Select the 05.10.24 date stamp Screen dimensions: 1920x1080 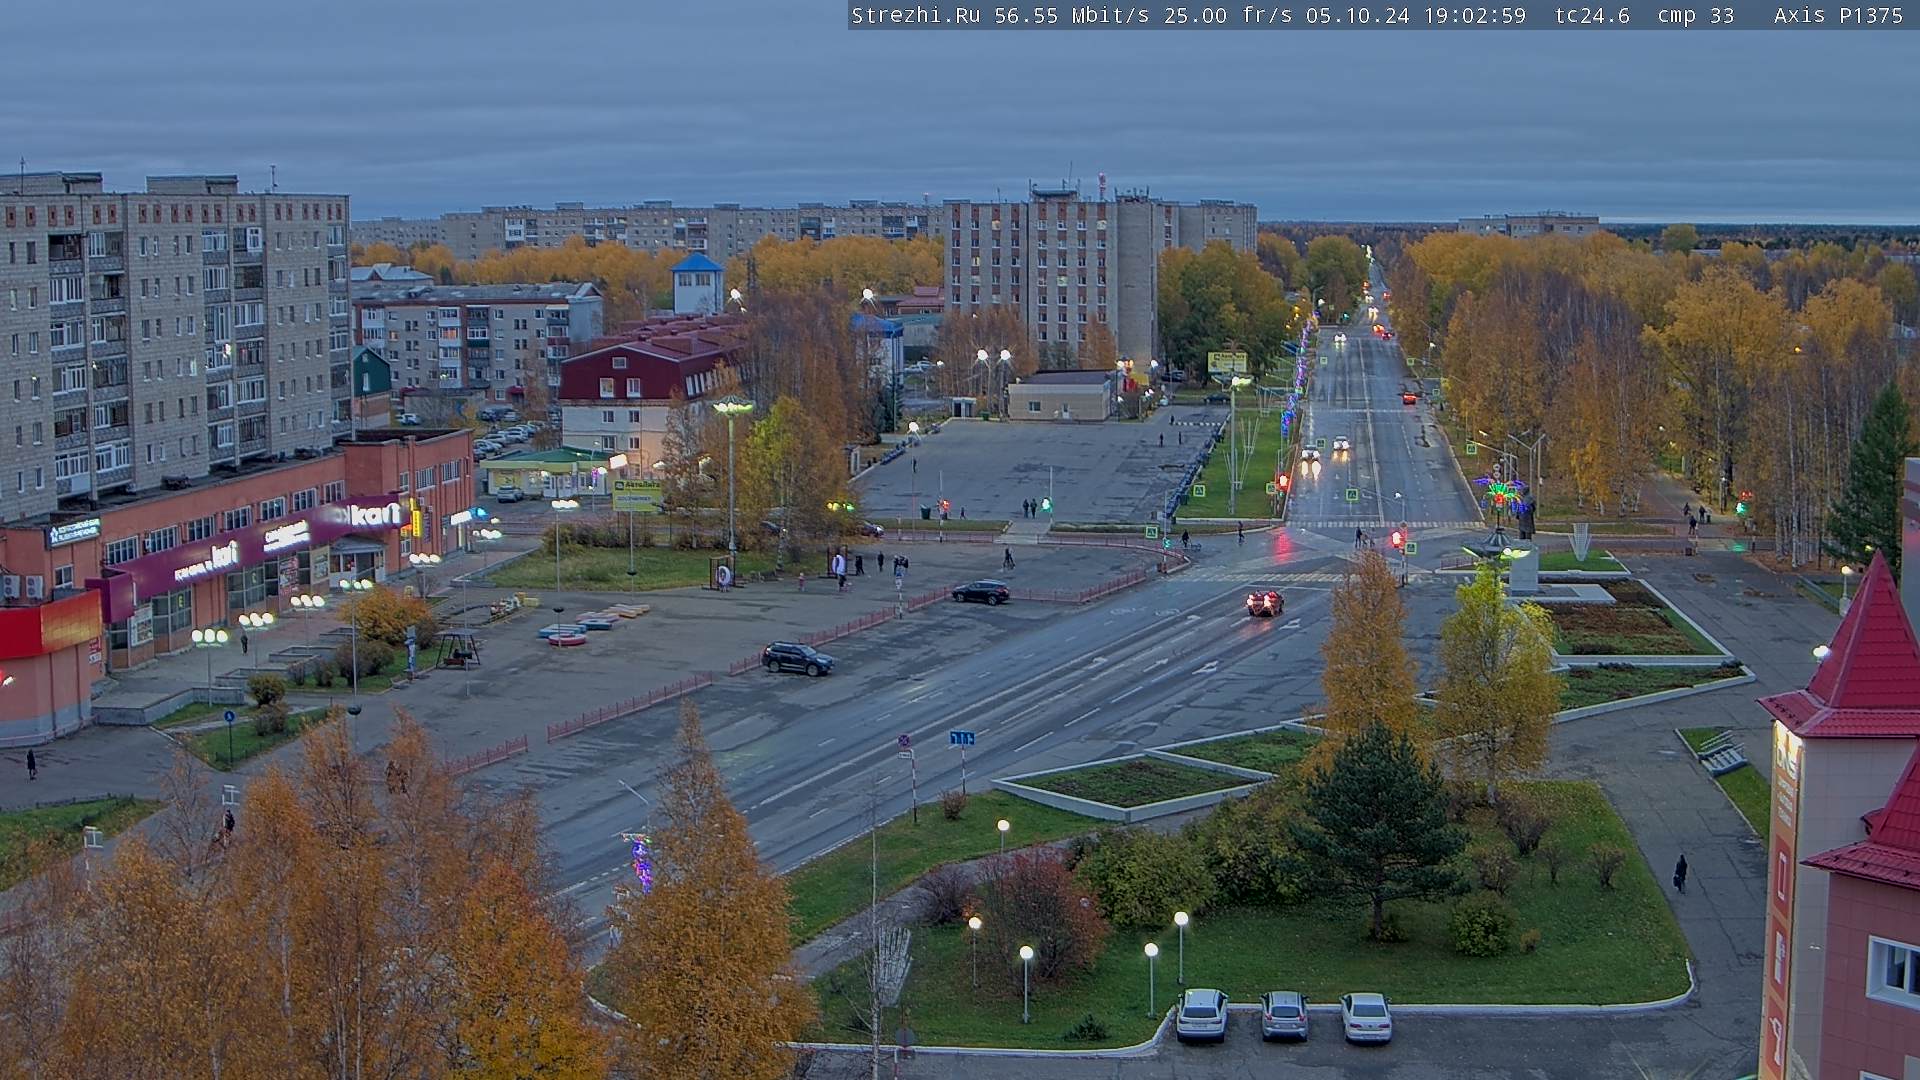tap(1358, 16)
